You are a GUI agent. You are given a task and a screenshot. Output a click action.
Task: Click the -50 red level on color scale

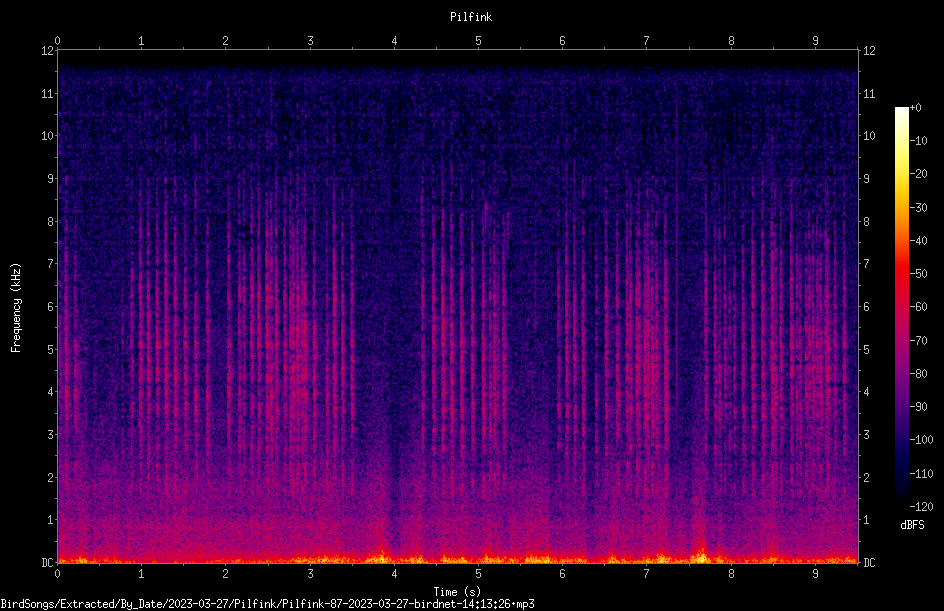coord(919,273)
